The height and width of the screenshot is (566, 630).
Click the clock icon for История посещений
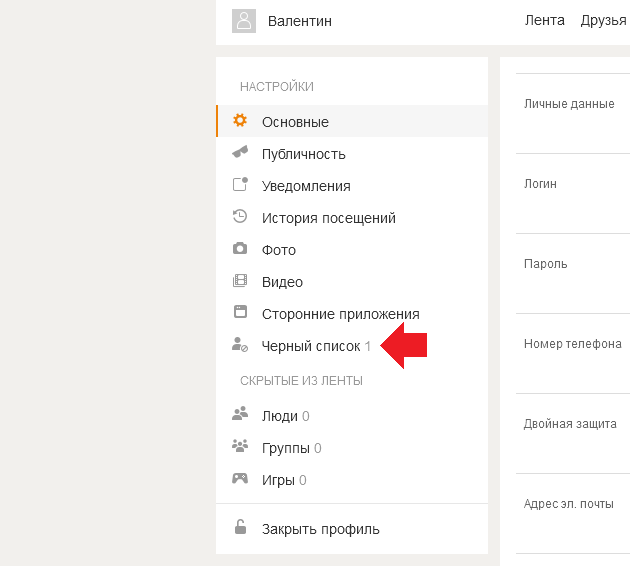(240, 216)
